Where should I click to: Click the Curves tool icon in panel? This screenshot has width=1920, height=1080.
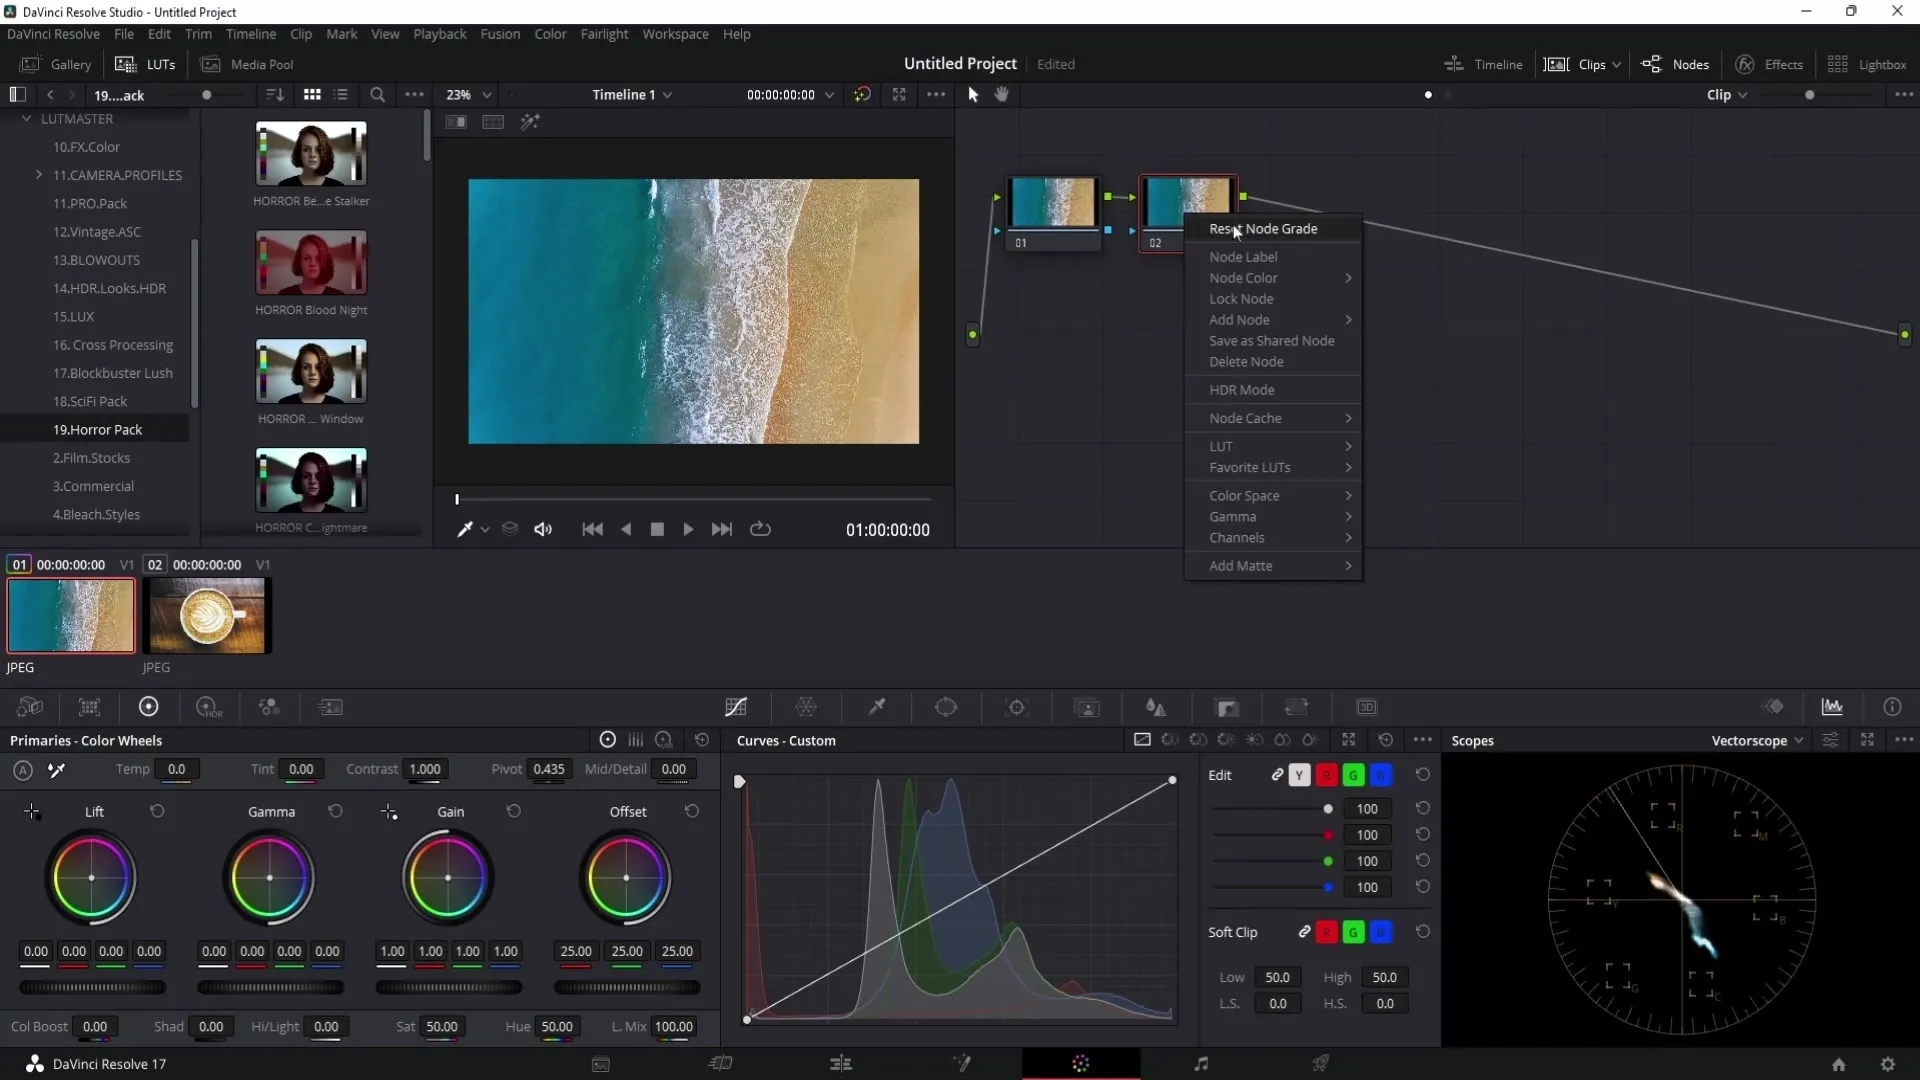tap(736, 707)
